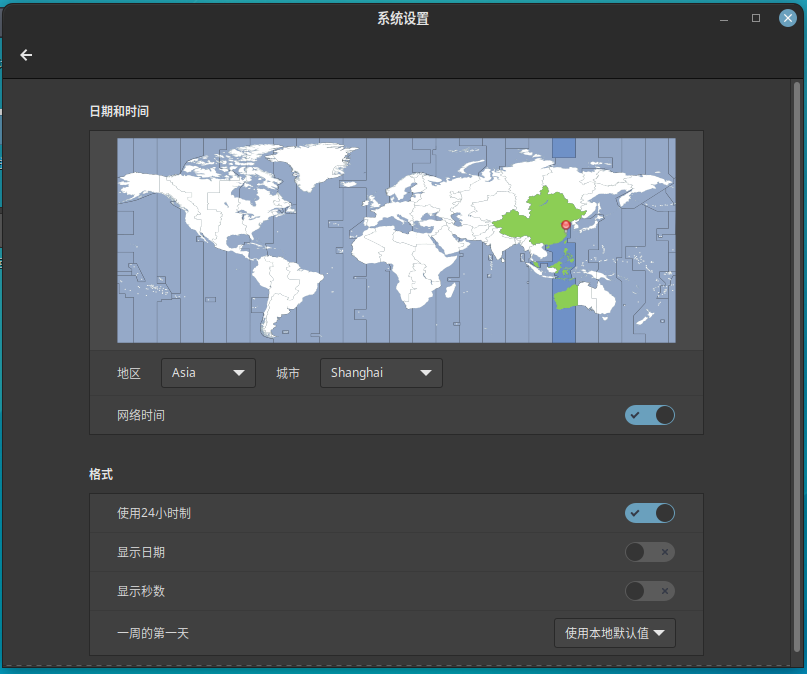This screenshot has height=674, width=807.
Task: Open 一周的第一天 dropdown
Action: [x=615, y=633]
